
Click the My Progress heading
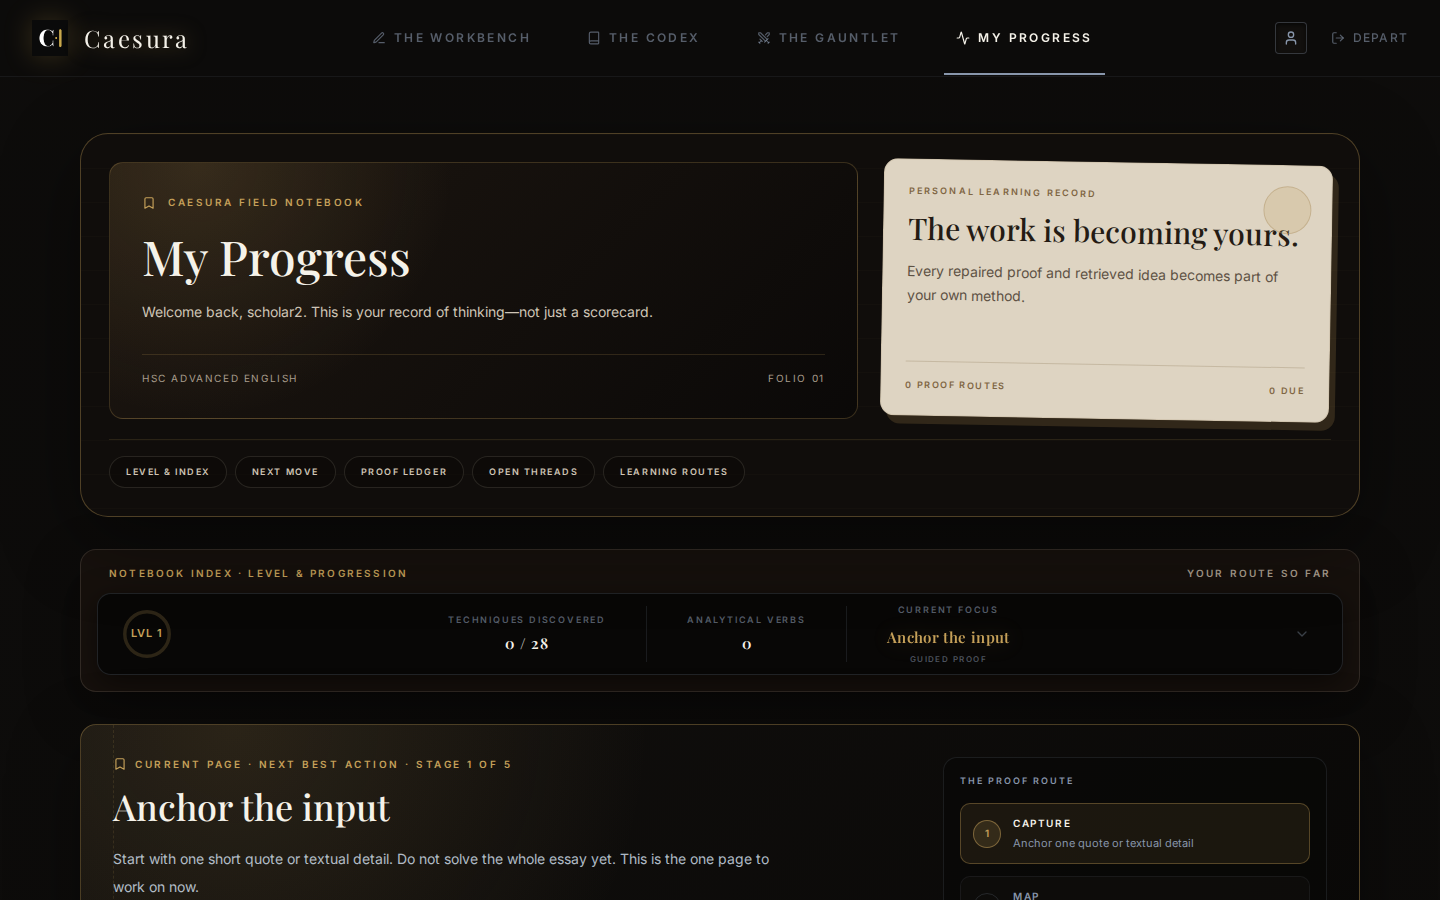276,259
